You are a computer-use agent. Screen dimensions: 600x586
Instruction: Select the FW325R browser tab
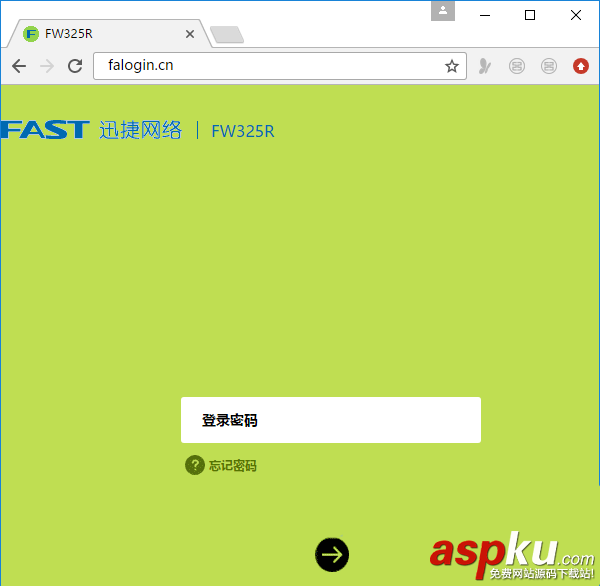coord(109,34)
